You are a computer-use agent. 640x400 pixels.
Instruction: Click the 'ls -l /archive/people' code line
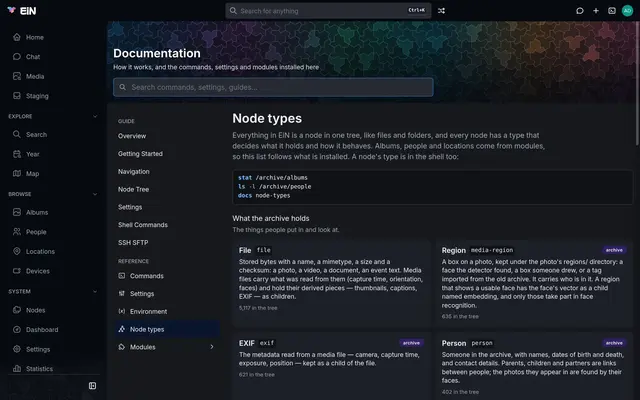pyautogui.click(x=274, y=187)
